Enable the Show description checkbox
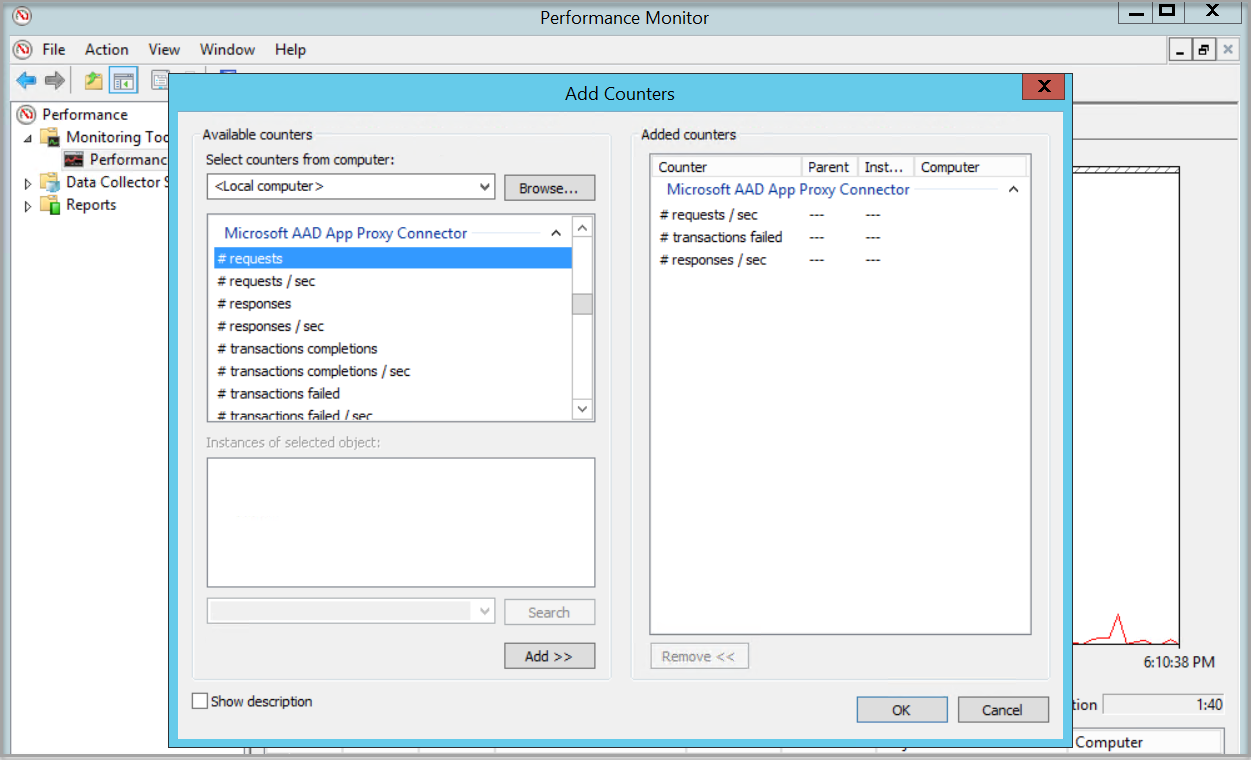 tap(200, 701)
